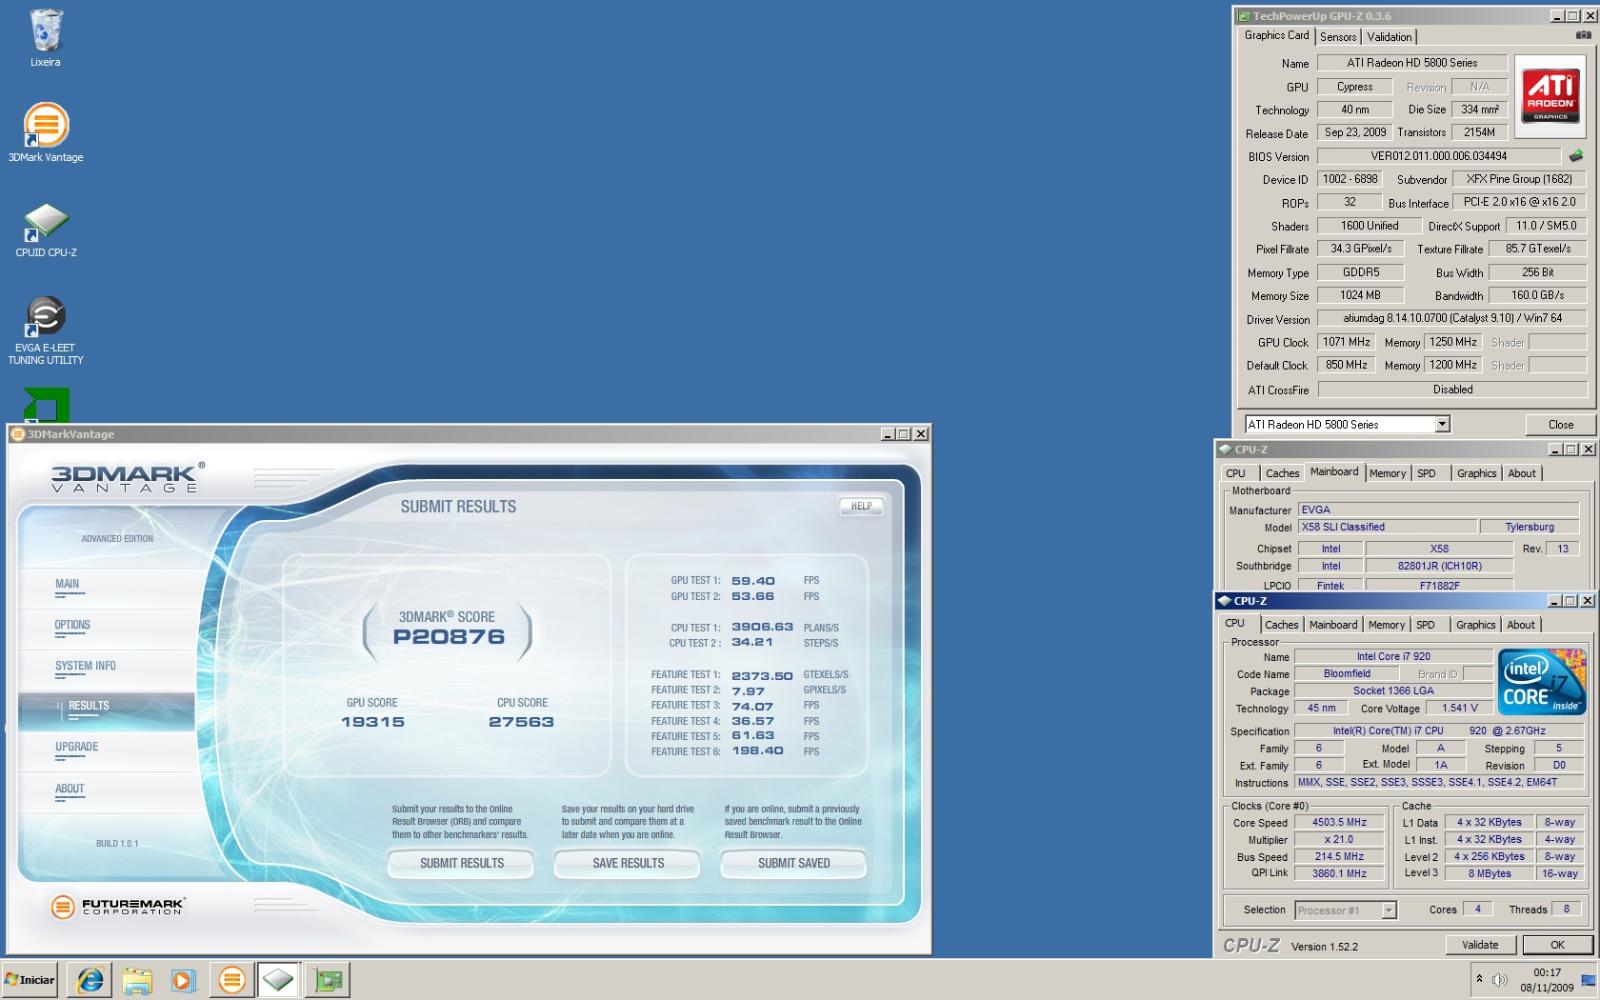Open About tab in front CPU-Z window
The image size is (1600, 1000).
(1520, 625)
